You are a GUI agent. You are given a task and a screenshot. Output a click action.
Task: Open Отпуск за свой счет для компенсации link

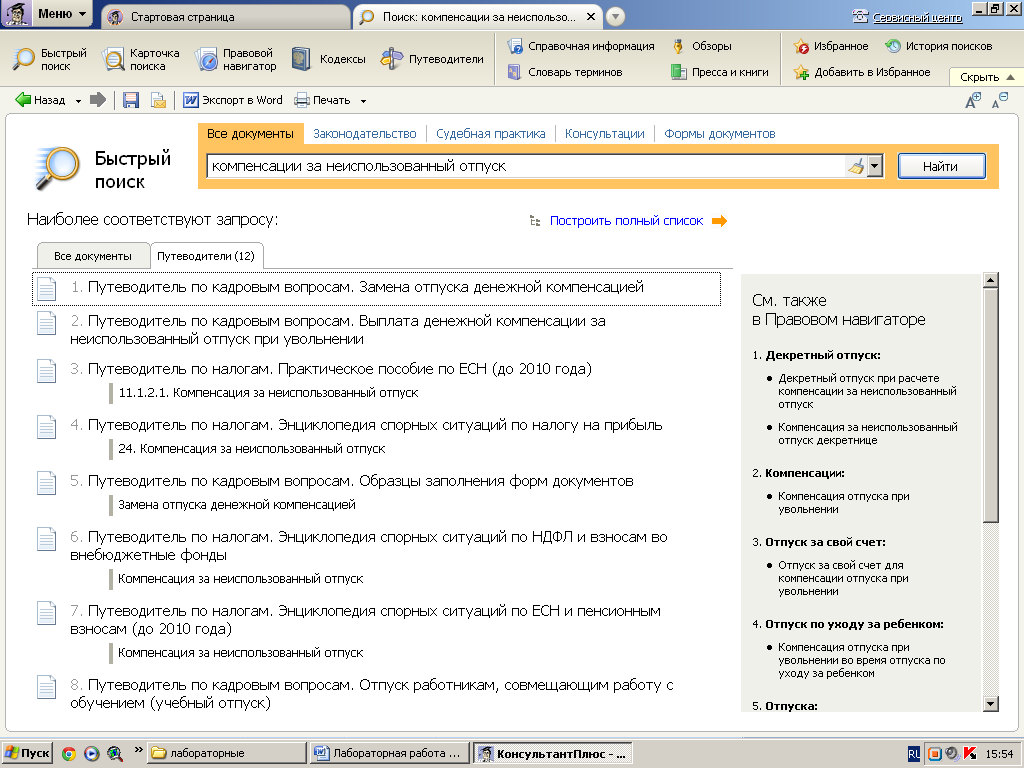(x=843, y=579)
